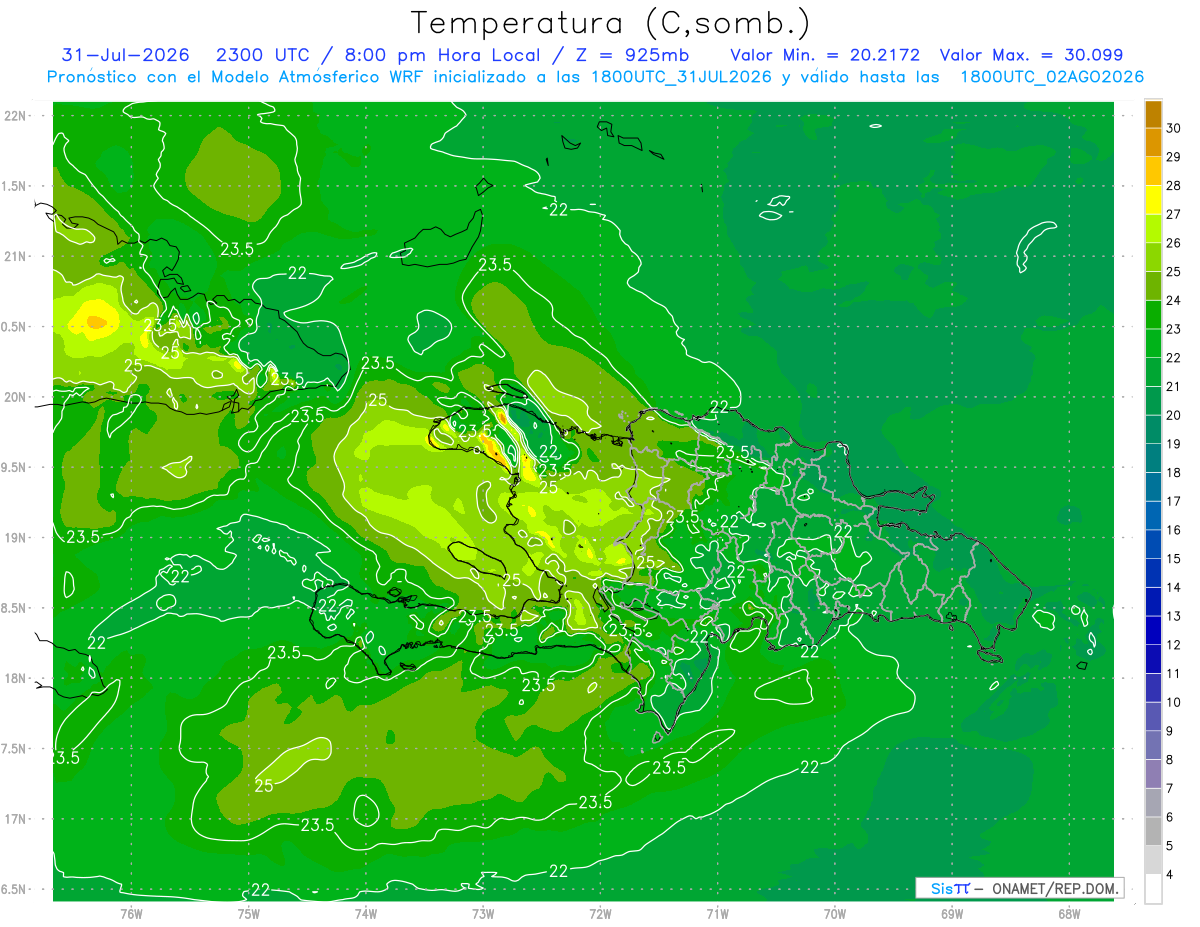Screen dimensions: 1200x927
Task: Click the legend scale label 30
Action: (1174, 128)
